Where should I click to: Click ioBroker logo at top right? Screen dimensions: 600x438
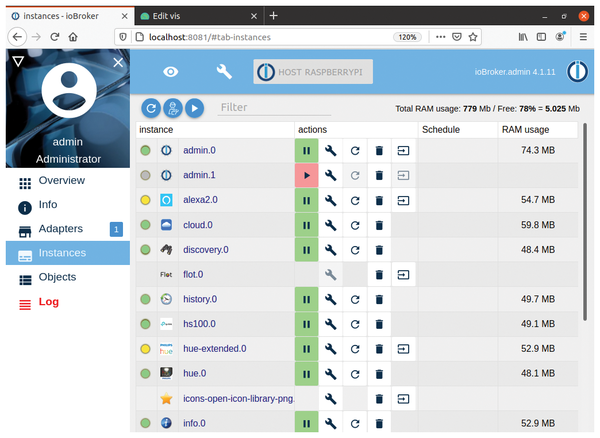pos(577,72)
